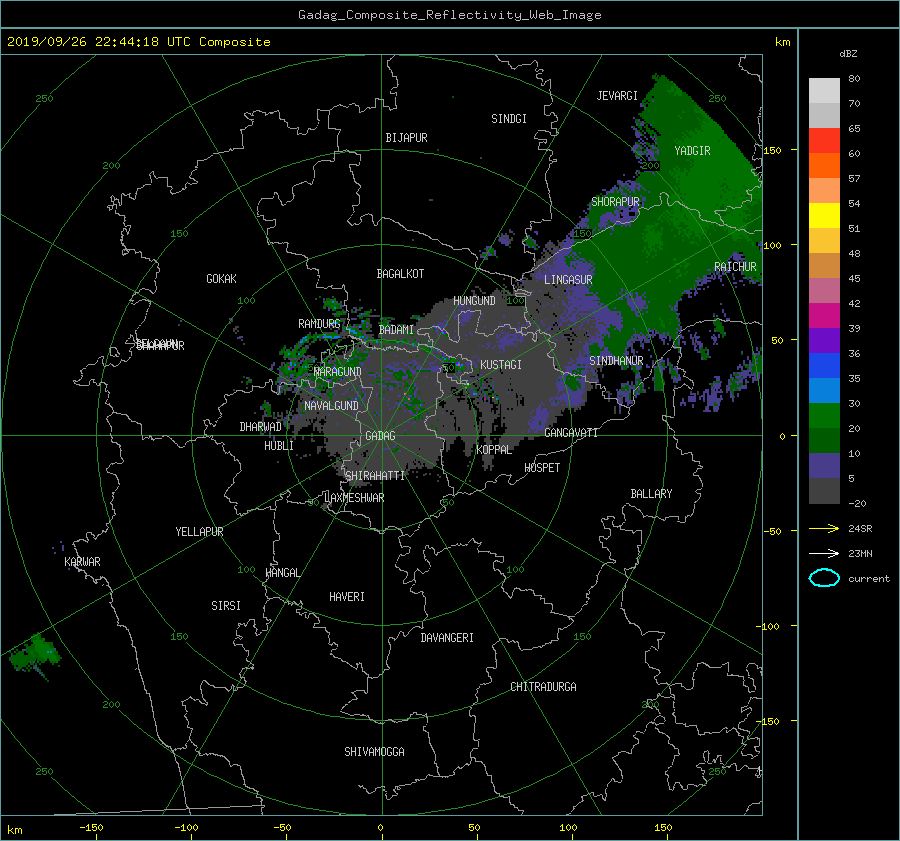Click the CHITRADURGA city label

[x=543, y=687]
